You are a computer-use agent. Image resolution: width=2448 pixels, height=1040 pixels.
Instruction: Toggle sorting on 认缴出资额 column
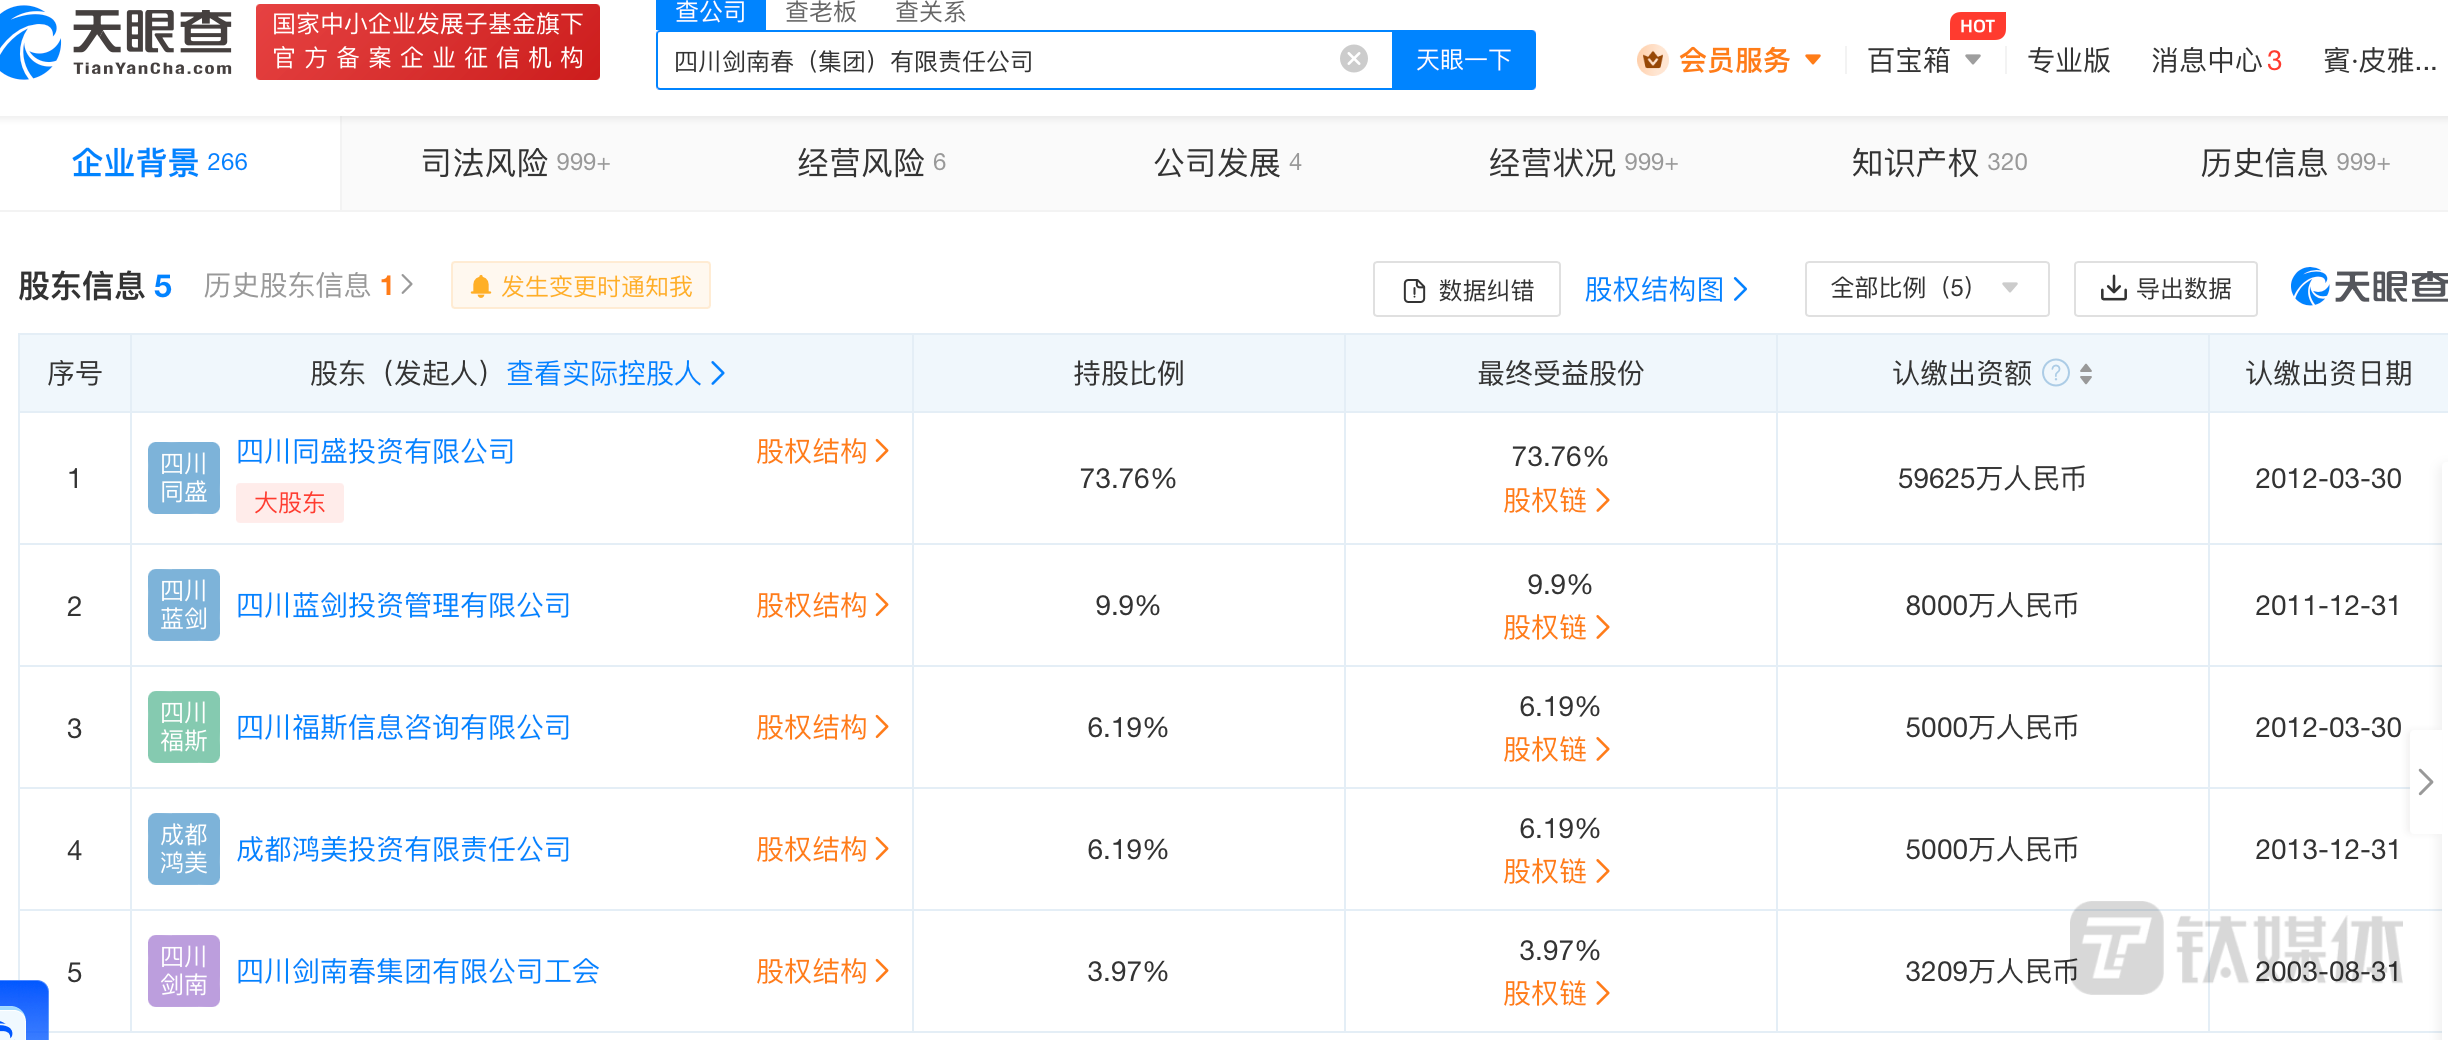pos(2084,375)
